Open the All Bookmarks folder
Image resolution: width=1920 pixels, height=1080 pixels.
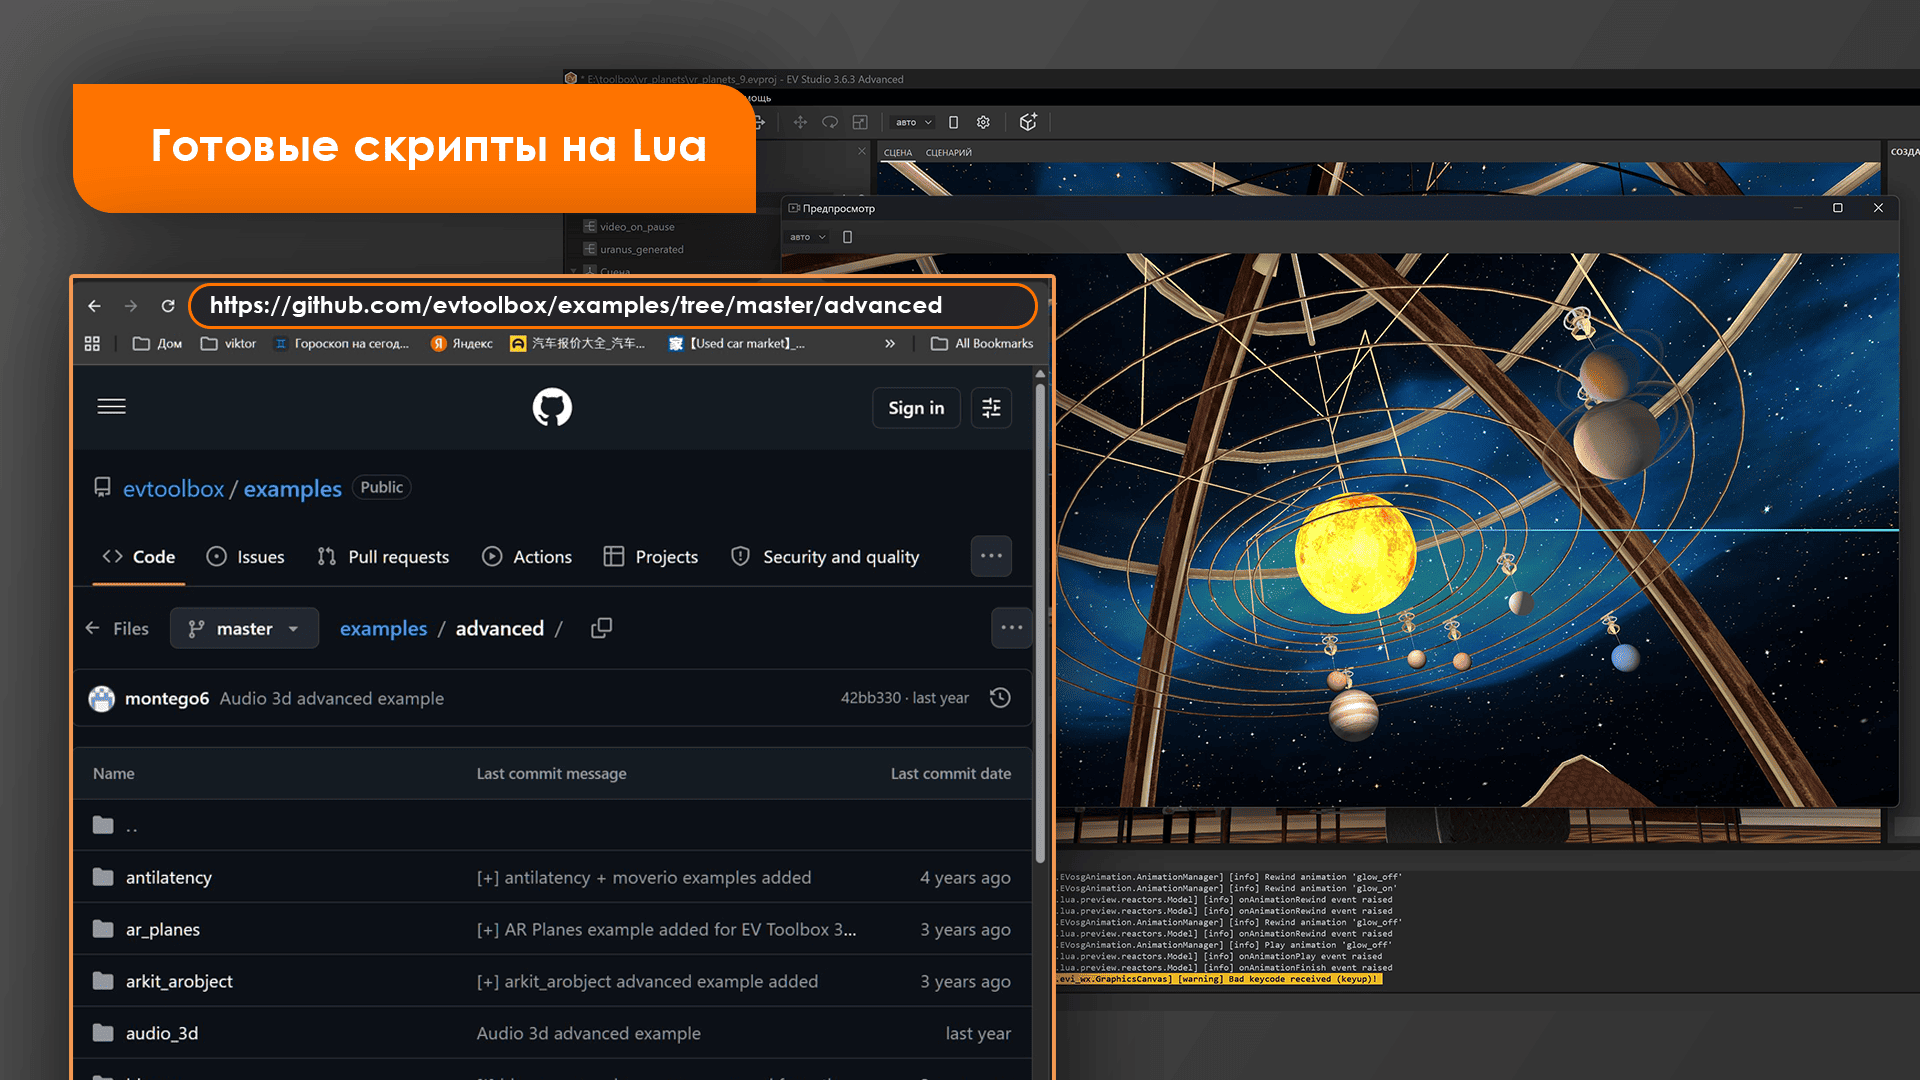pyautogui.click(x=982, y=343)
